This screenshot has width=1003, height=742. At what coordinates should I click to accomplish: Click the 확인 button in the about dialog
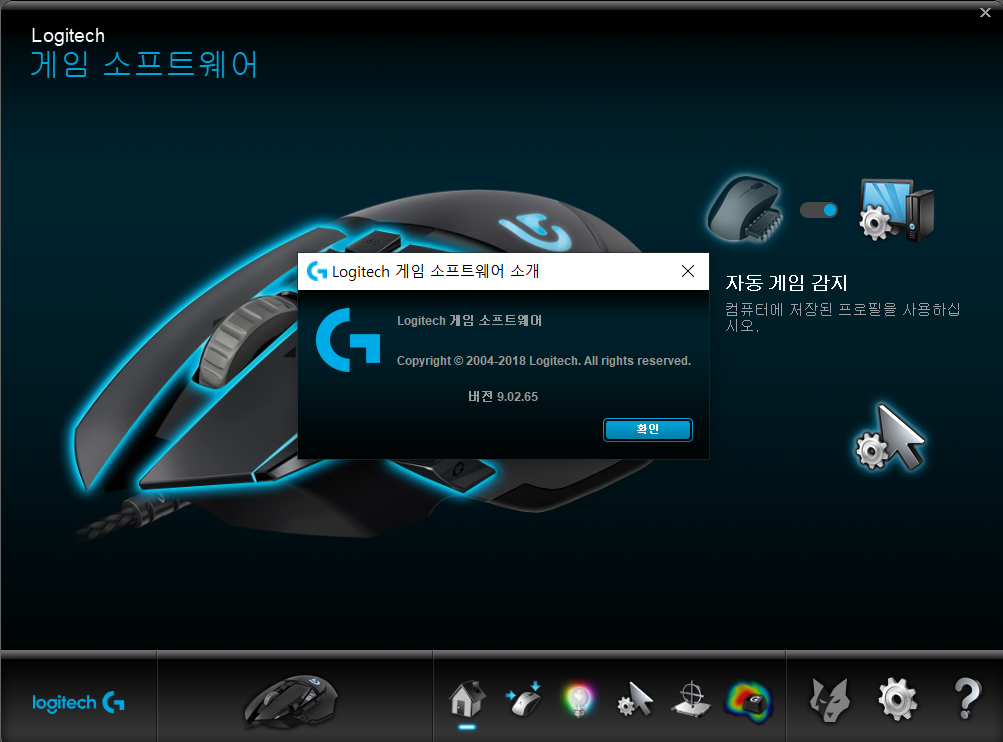(647, 429)
